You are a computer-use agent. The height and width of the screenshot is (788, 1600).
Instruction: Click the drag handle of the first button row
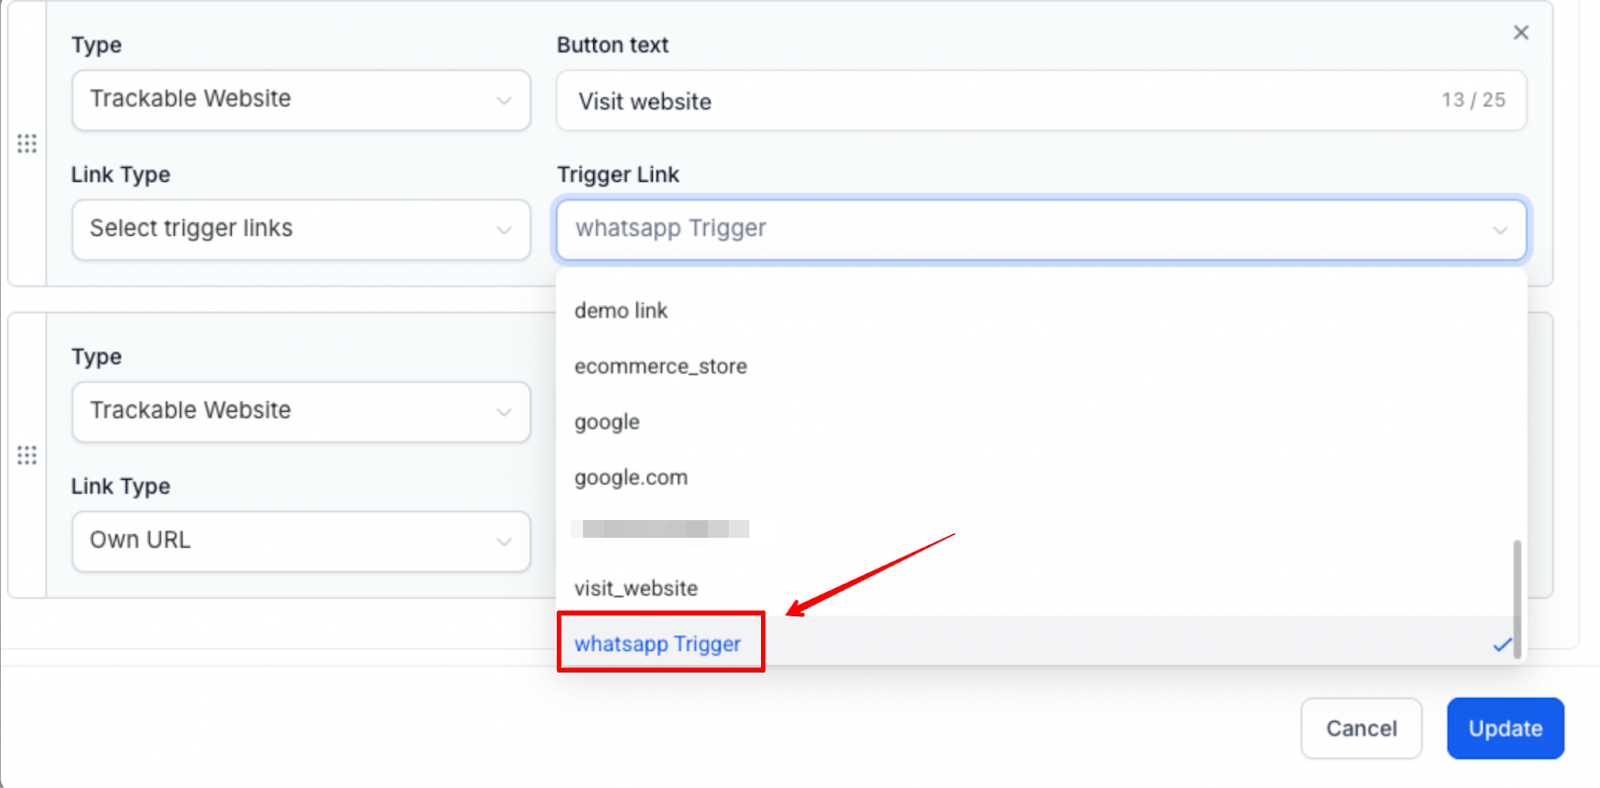pos(27,144)
